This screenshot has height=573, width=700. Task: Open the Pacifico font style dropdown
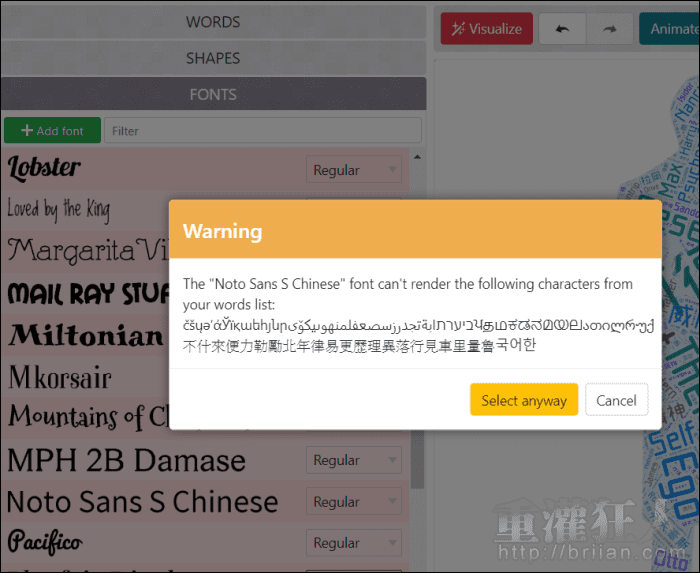pos(353,543)
